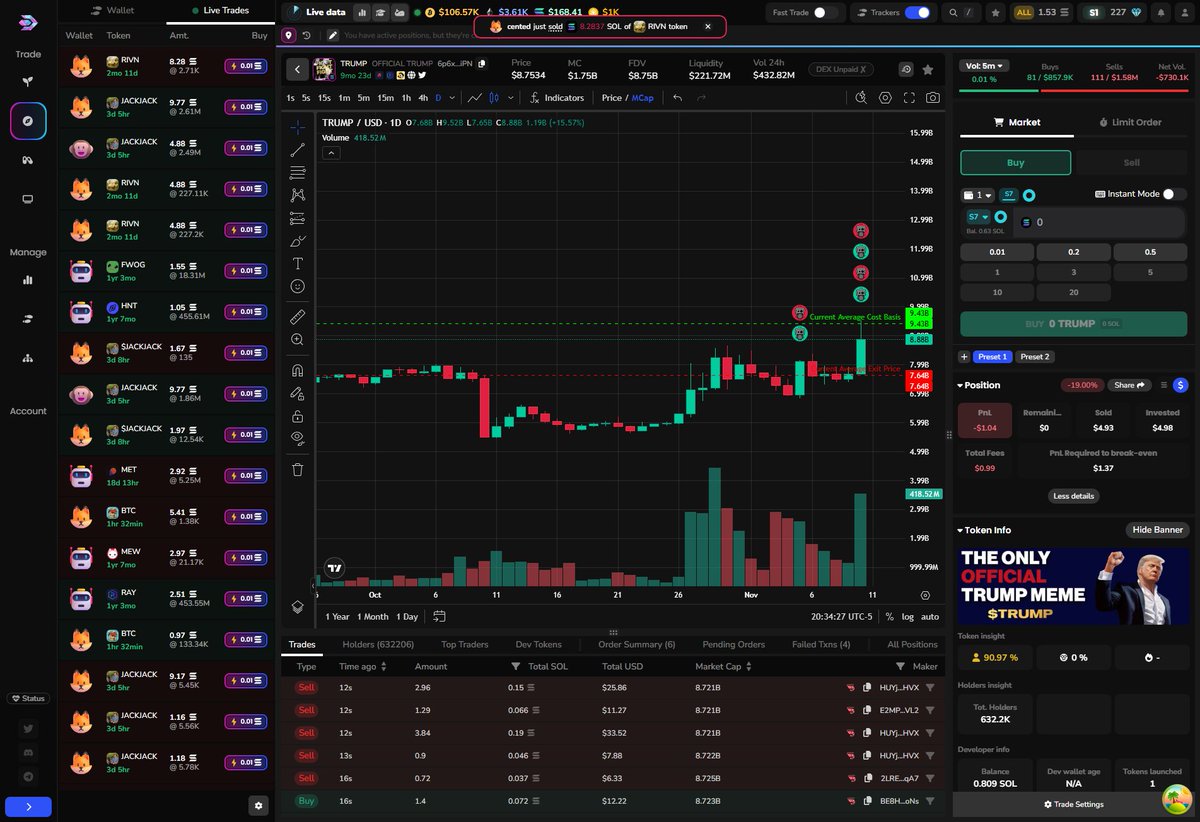Open the Vol: 5m dropdown
Screen dimensions: 1200x822
(x=984, y=66)
